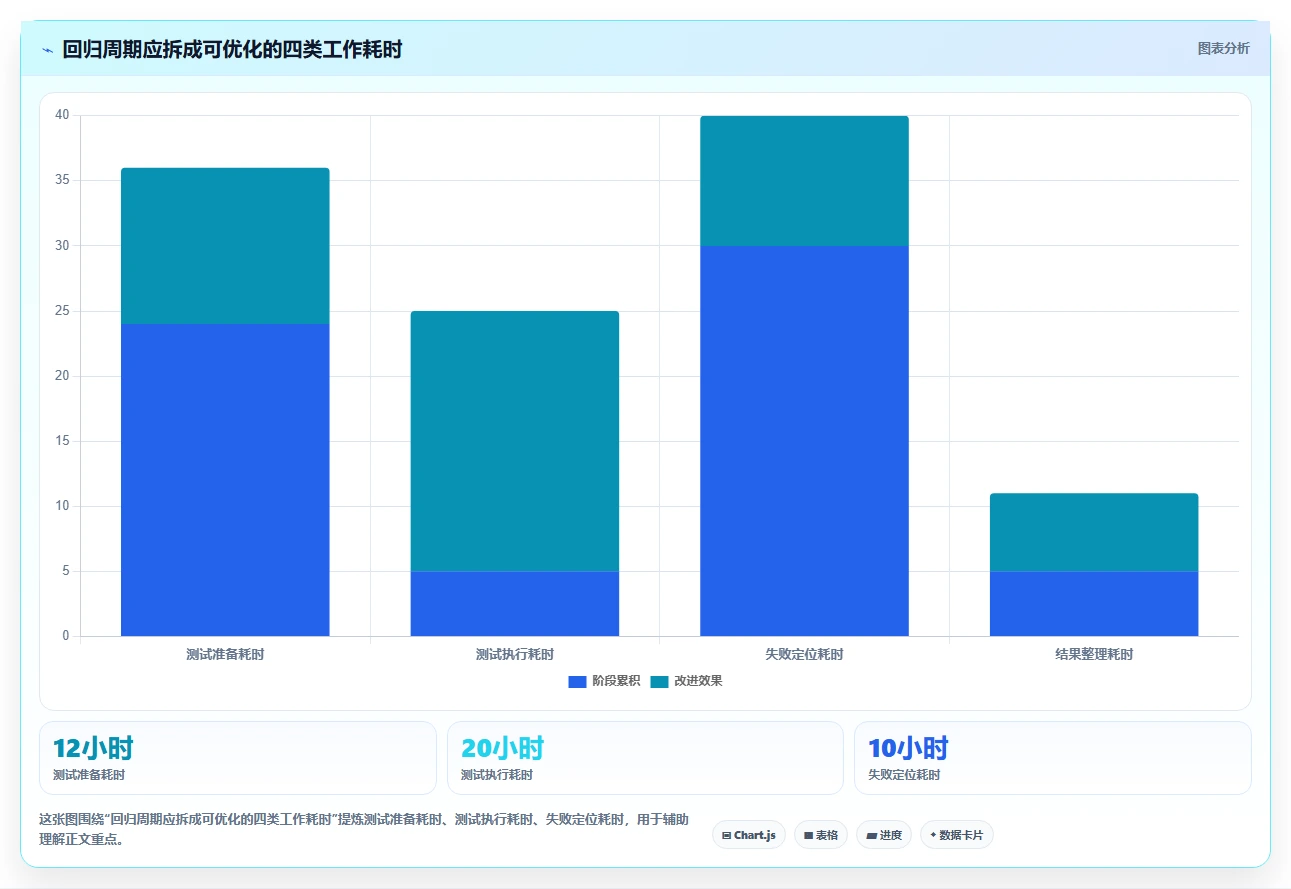The width and height of the screenshot is (1291, 889).
Task: Select the 数据卡片 tag chip
Action: pyautogui.click(x=957, y=835)
